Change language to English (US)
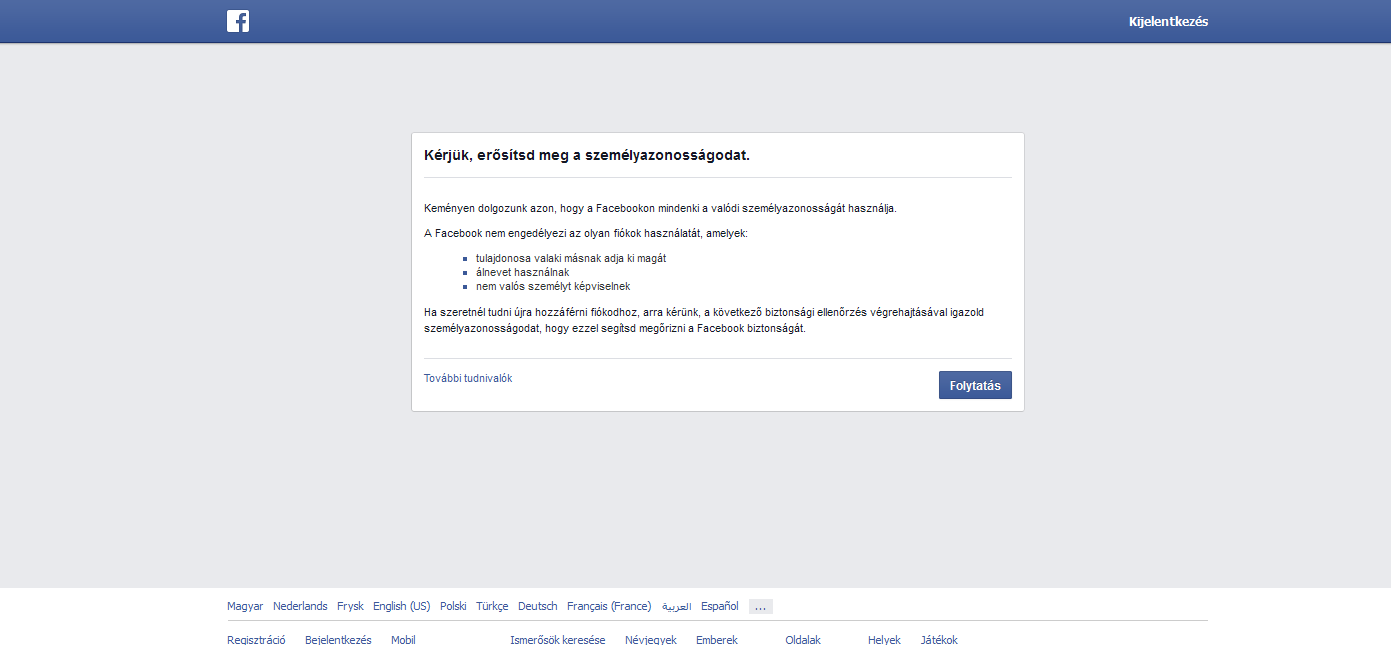 coord(401,606)
